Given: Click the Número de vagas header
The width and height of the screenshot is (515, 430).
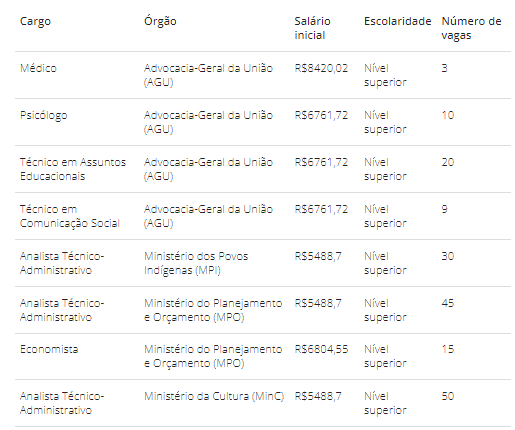Looking at the screenshot, I should click(471, 28).
